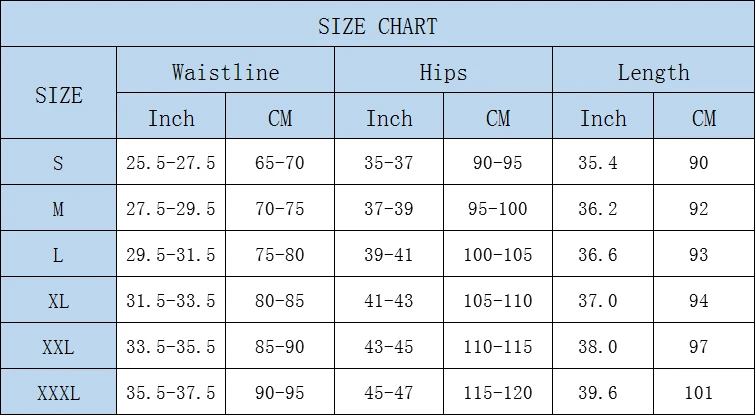Click the SIZE CHART title cell
The height and width of the screenshot is (415, 755).
(378, 24)
